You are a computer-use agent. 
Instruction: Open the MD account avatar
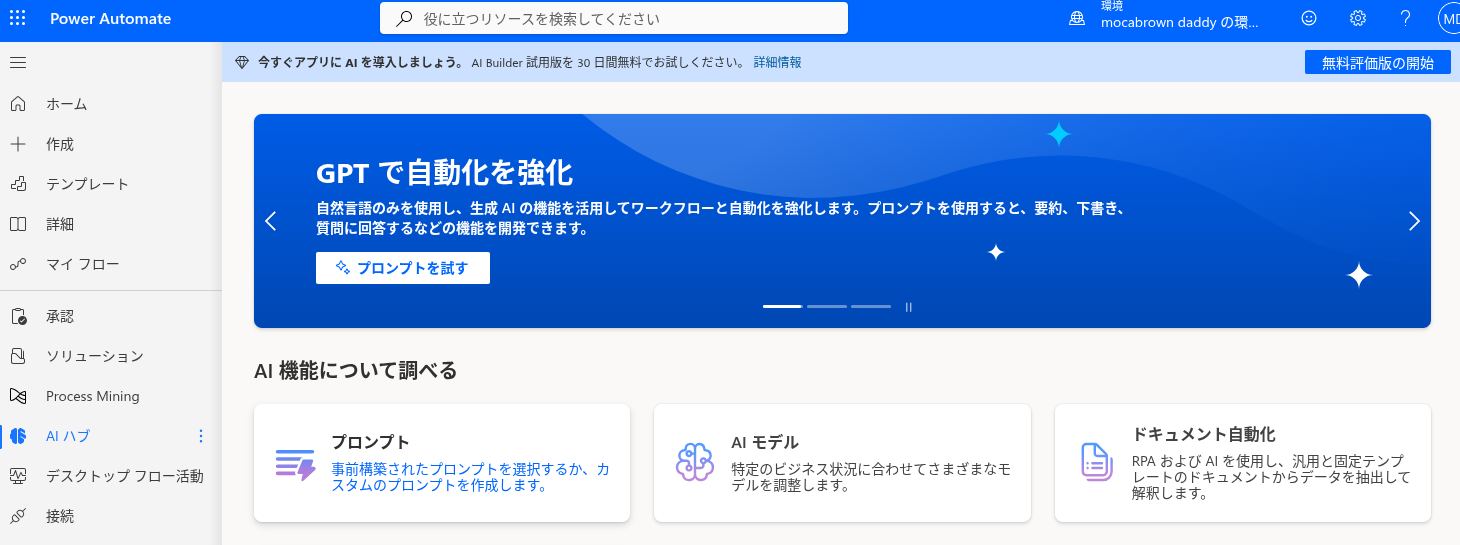[1449, 18]
